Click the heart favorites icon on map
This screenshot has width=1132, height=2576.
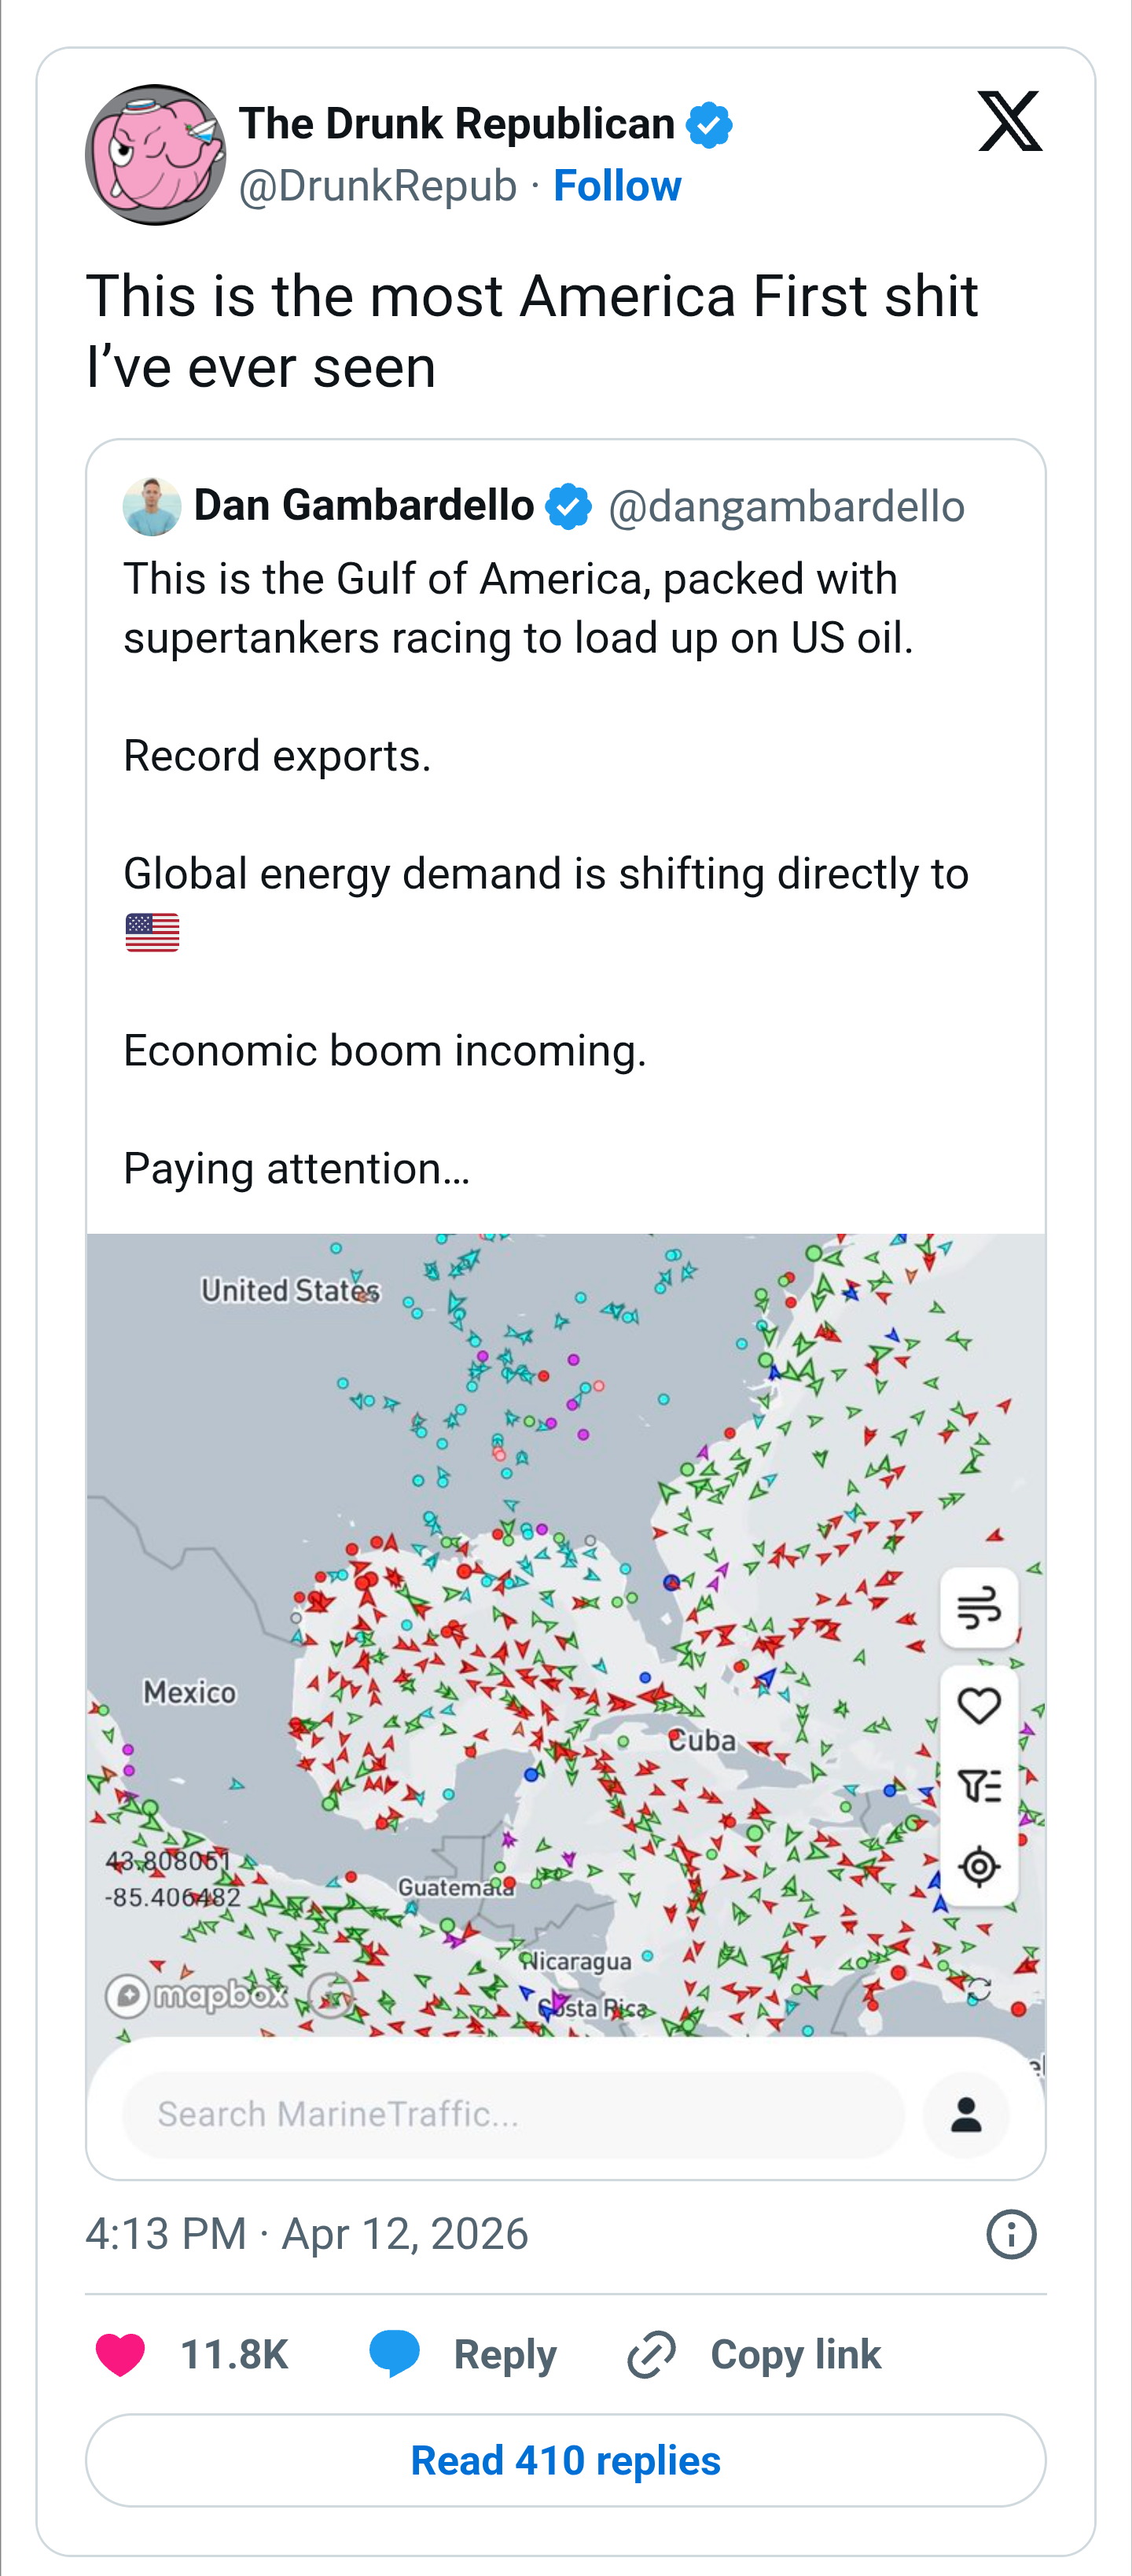pyautogui.click(x=979, y=1705)
